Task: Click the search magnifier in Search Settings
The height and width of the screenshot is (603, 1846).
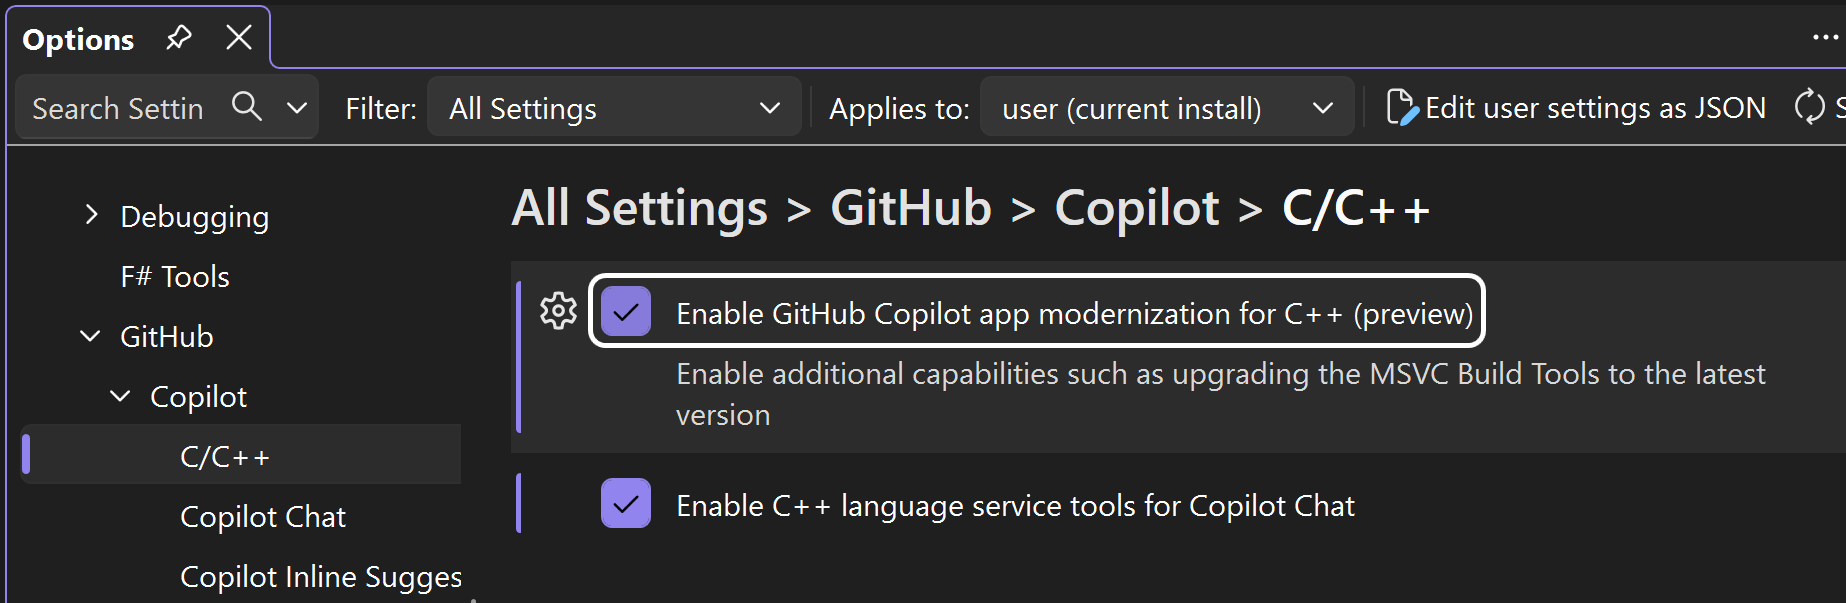Action: coord(246,107)
